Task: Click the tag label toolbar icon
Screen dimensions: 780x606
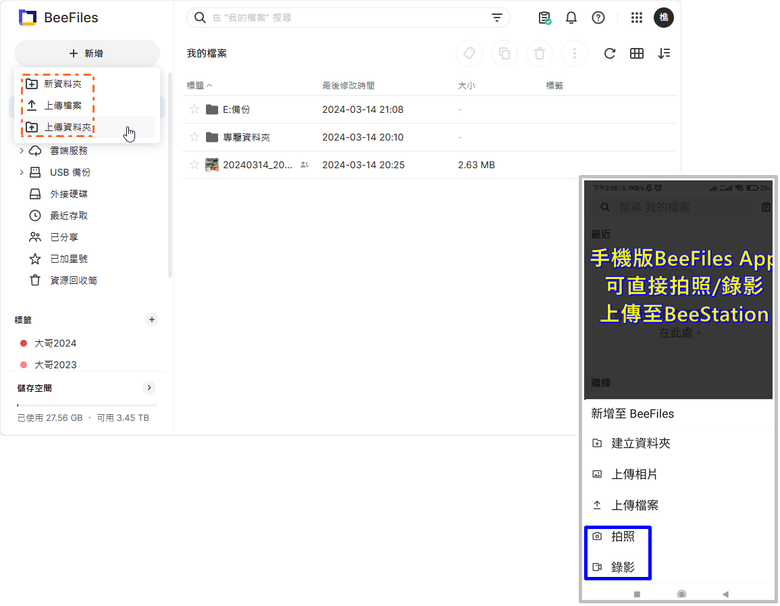Action: (469, 53)
